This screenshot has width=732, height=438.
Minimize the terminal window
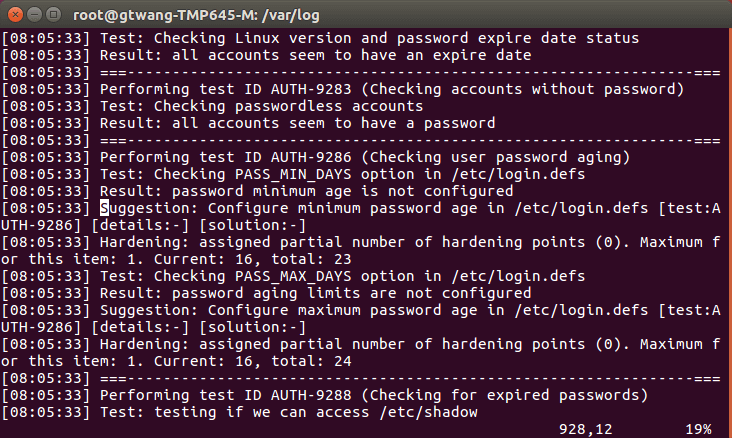click(34, 13)
